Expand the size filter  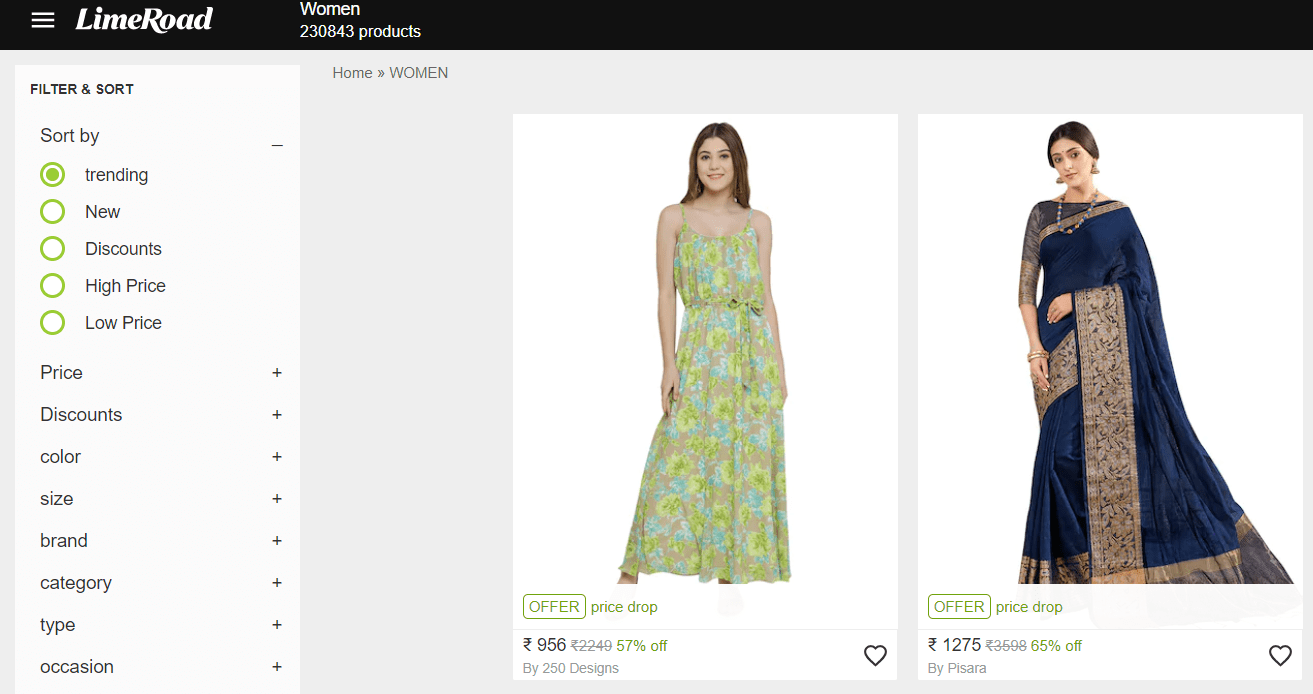(277, 499)
